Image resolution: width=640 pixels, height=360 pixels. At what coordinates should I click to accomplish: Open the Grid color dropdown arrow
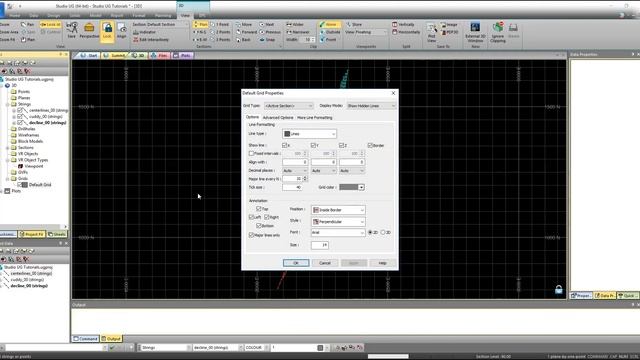[361, 187]
